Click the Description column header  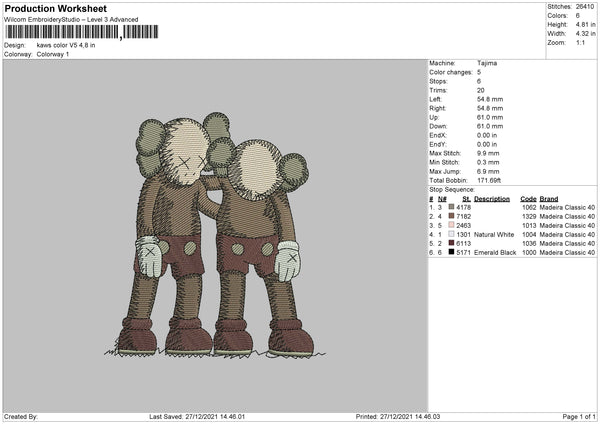pos(491,198)
